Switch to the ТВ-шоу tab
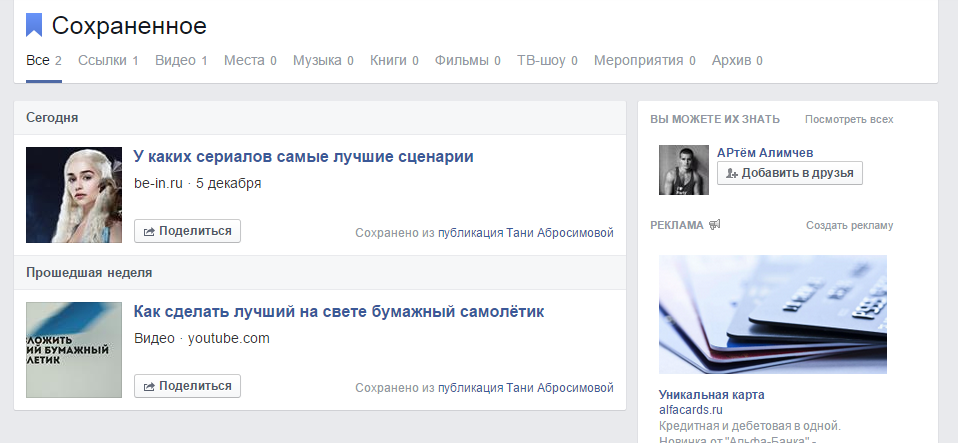The width and height of the screenshot is (958, 443). click(x=547, y=60)
